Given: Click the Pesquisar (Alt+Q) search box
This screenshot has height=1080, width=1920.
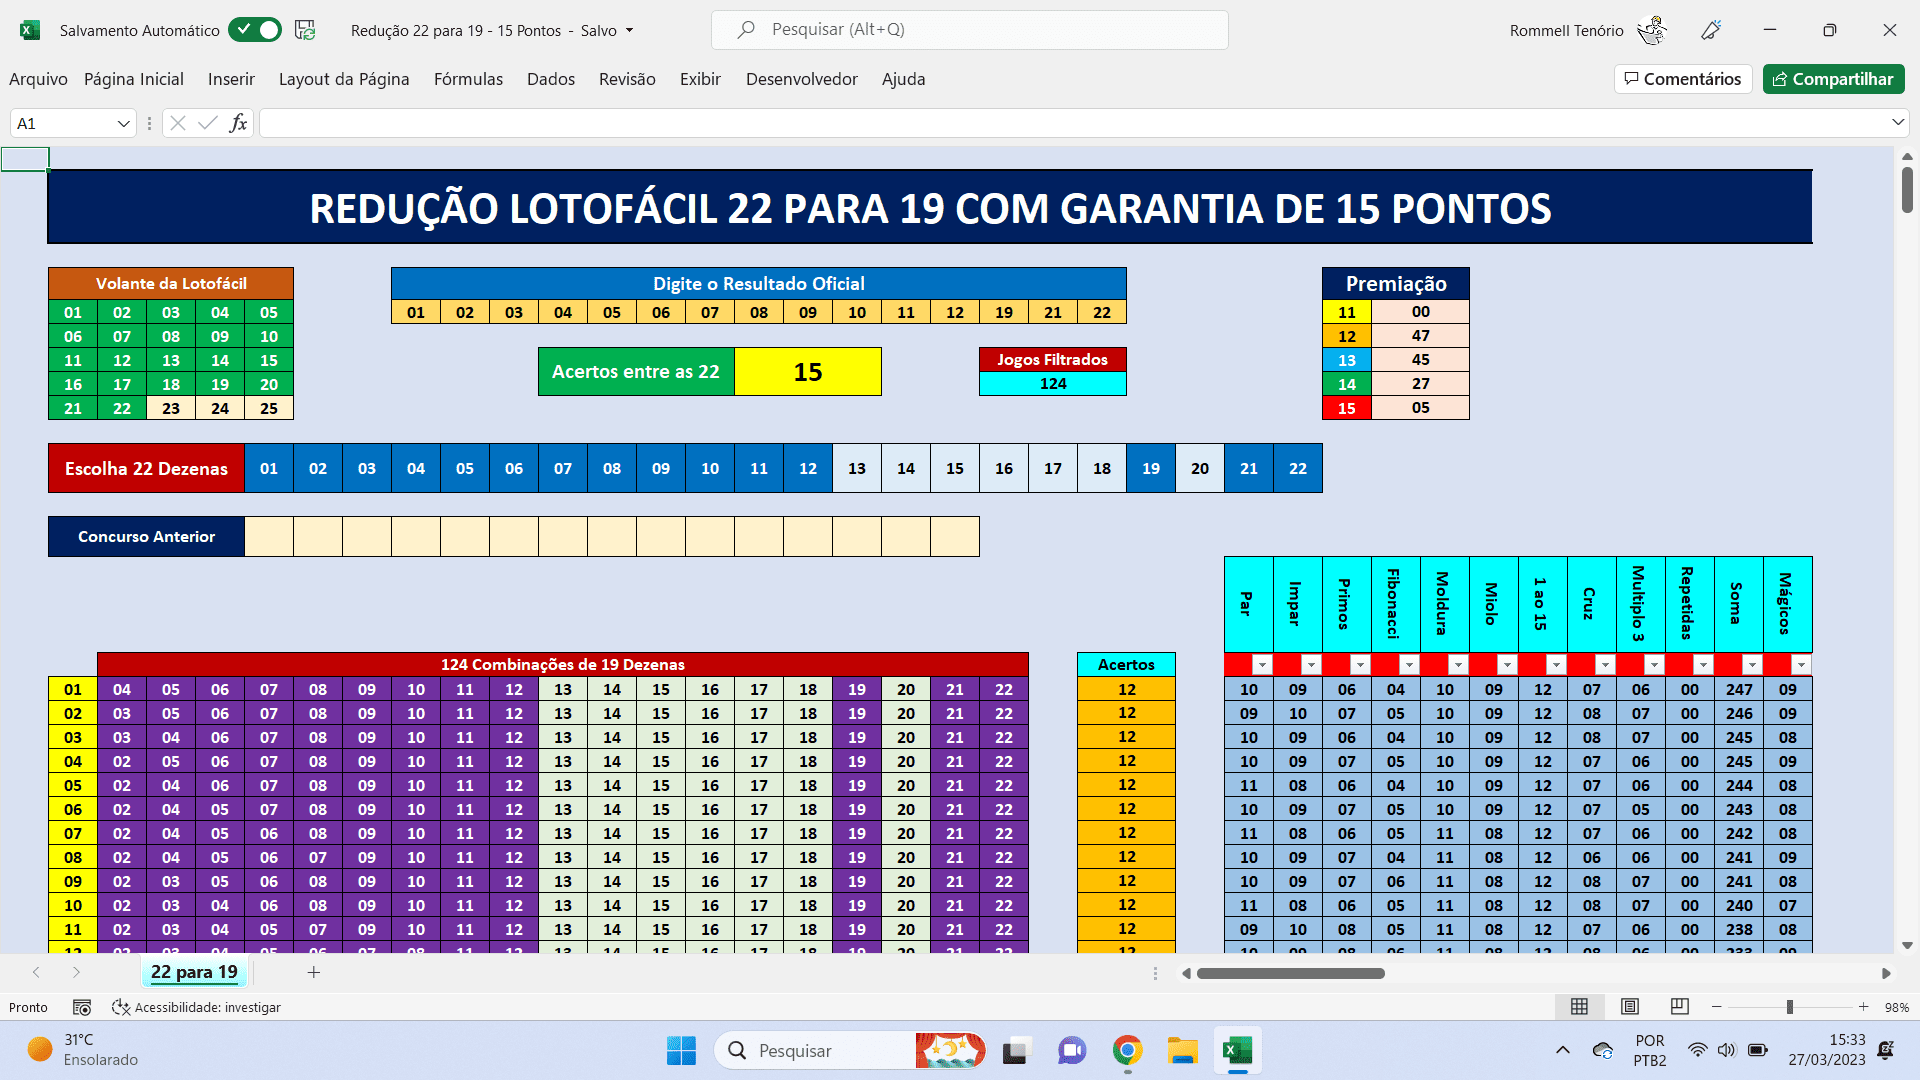Looking at the screenshot, I should (x=969, y=30).
